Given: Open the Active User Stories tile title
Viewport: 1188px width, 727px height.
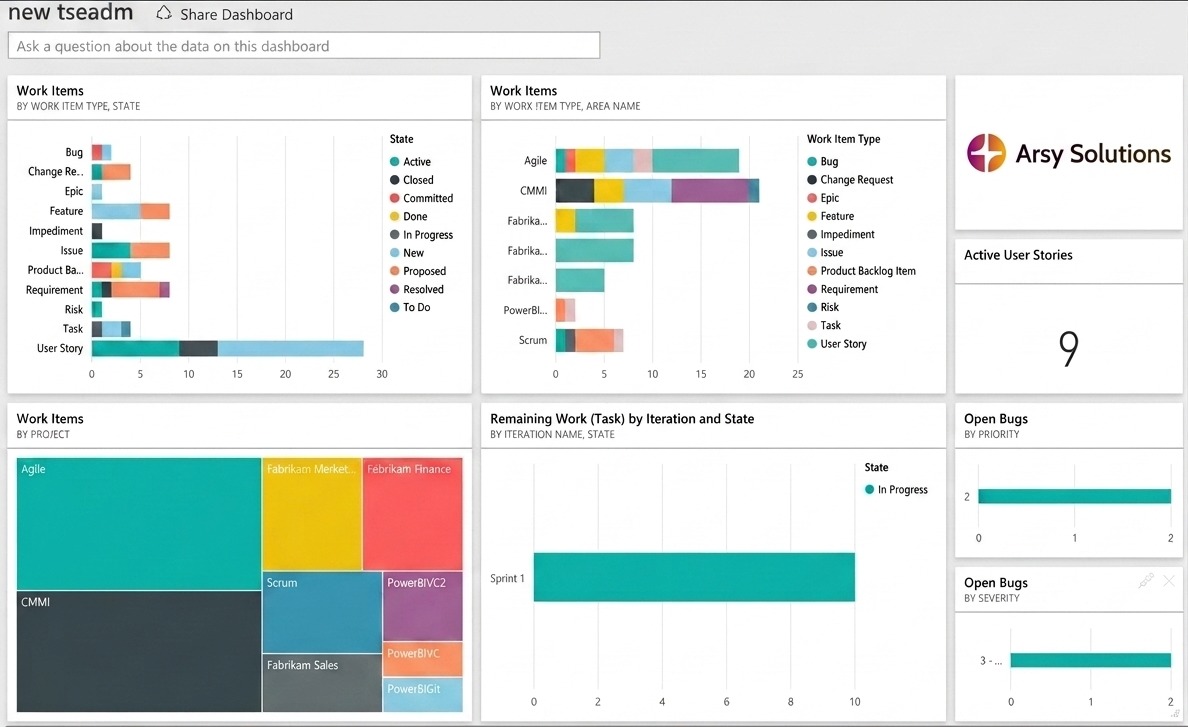Looking at the screenshot, I should [x=1018, y=255].
